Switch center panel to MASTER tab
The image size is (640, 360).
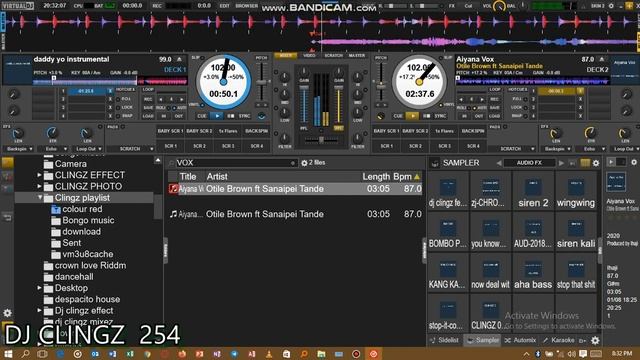pos(357,56)
